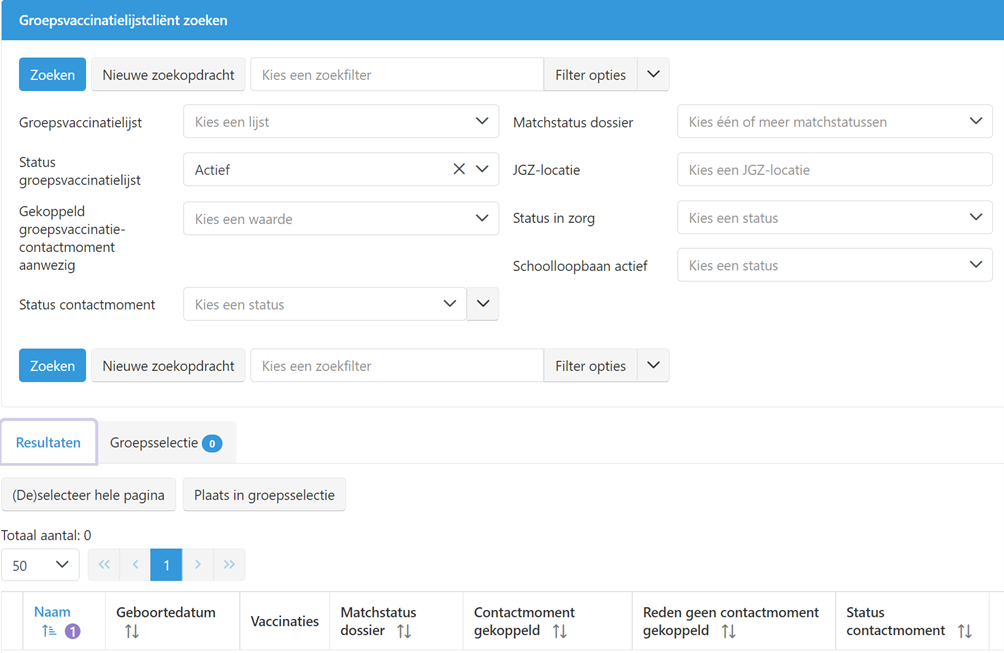Click Plaats in groepsselectie button

(264, 495)
